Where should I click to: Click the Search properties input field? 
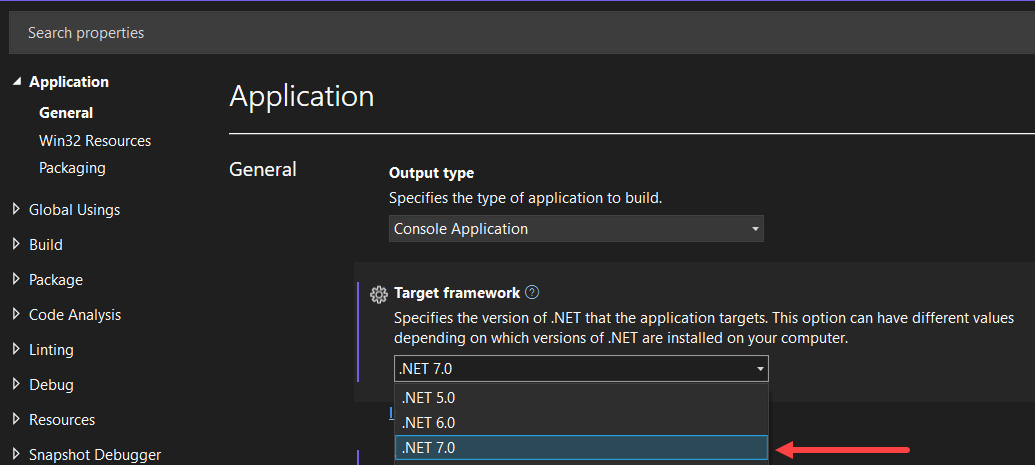(521, 32)
